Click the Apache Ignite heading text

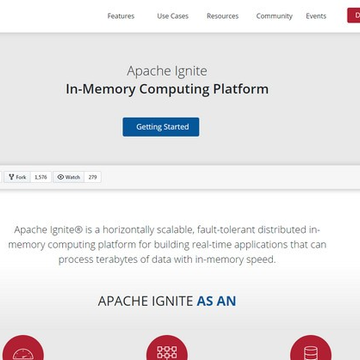[x=167, y=71]
